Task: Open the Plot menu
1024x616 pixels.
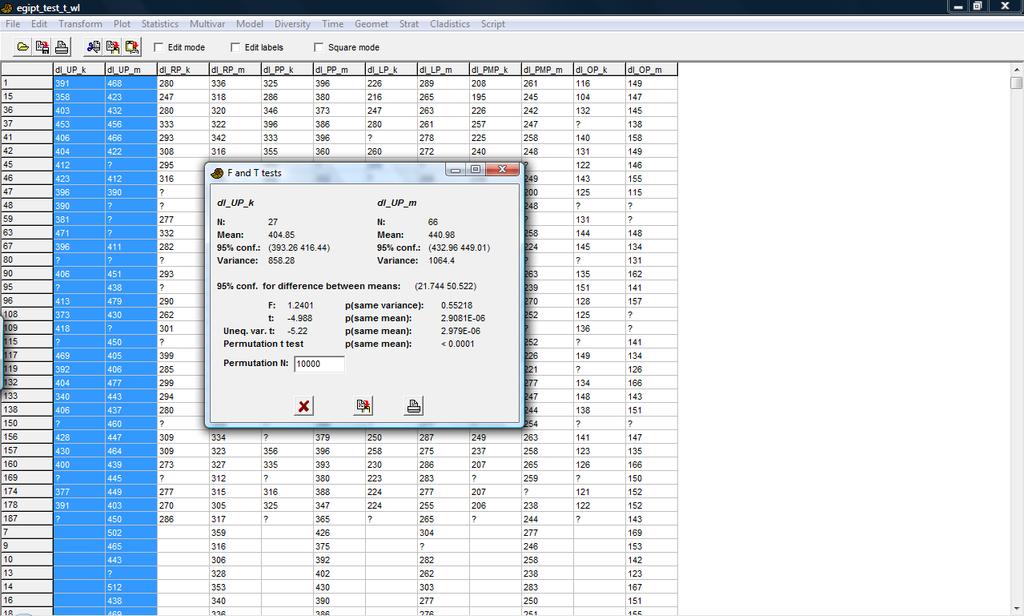Action: (x=122, y=24)
